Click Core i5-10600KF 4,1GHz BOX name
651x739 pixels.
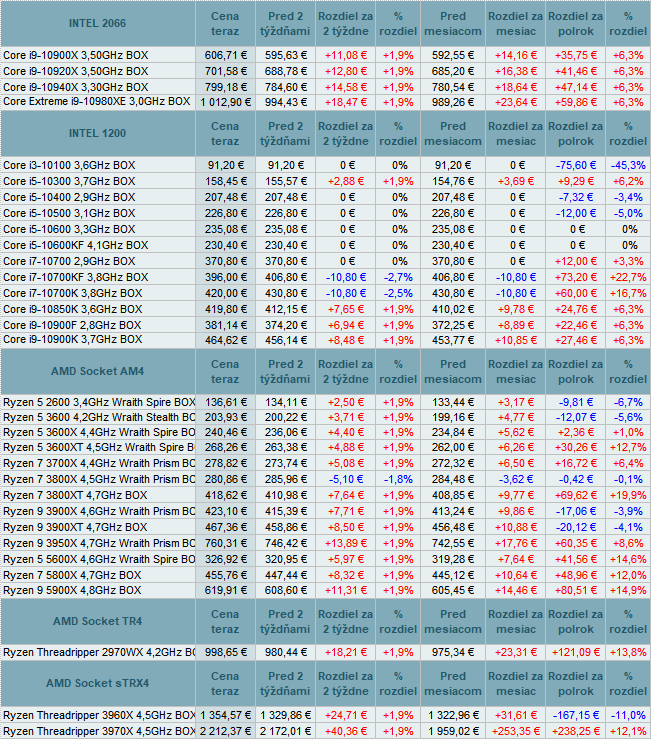(75, 246)
